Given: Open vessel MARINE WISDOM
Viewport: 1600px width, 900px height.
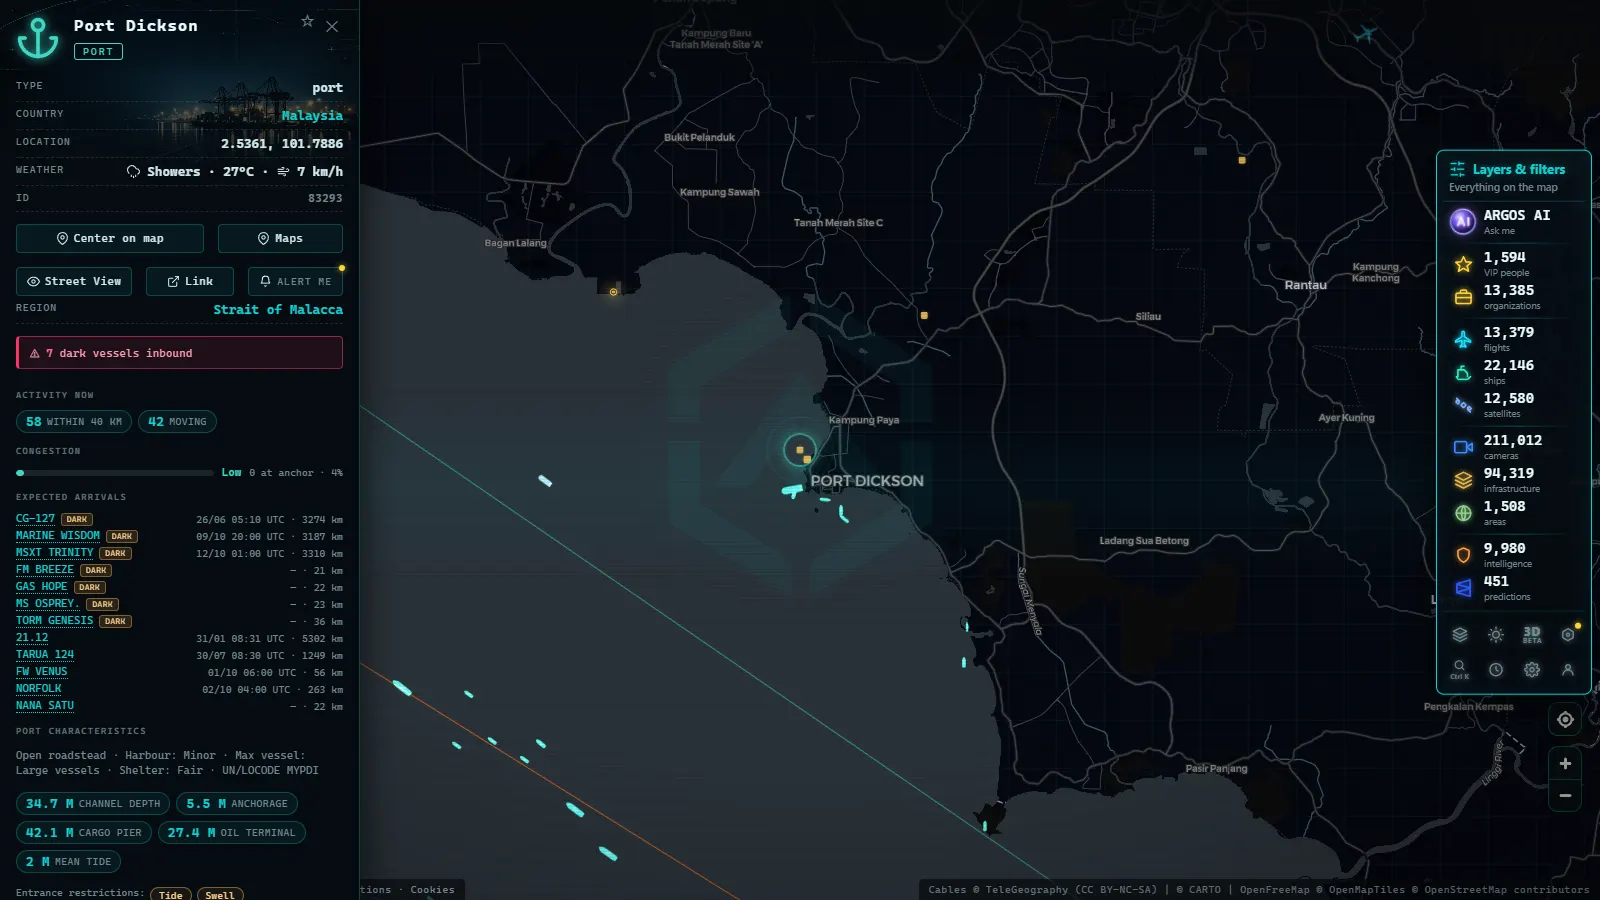Looking at the screenshot, I should click(x=58, y=536).
